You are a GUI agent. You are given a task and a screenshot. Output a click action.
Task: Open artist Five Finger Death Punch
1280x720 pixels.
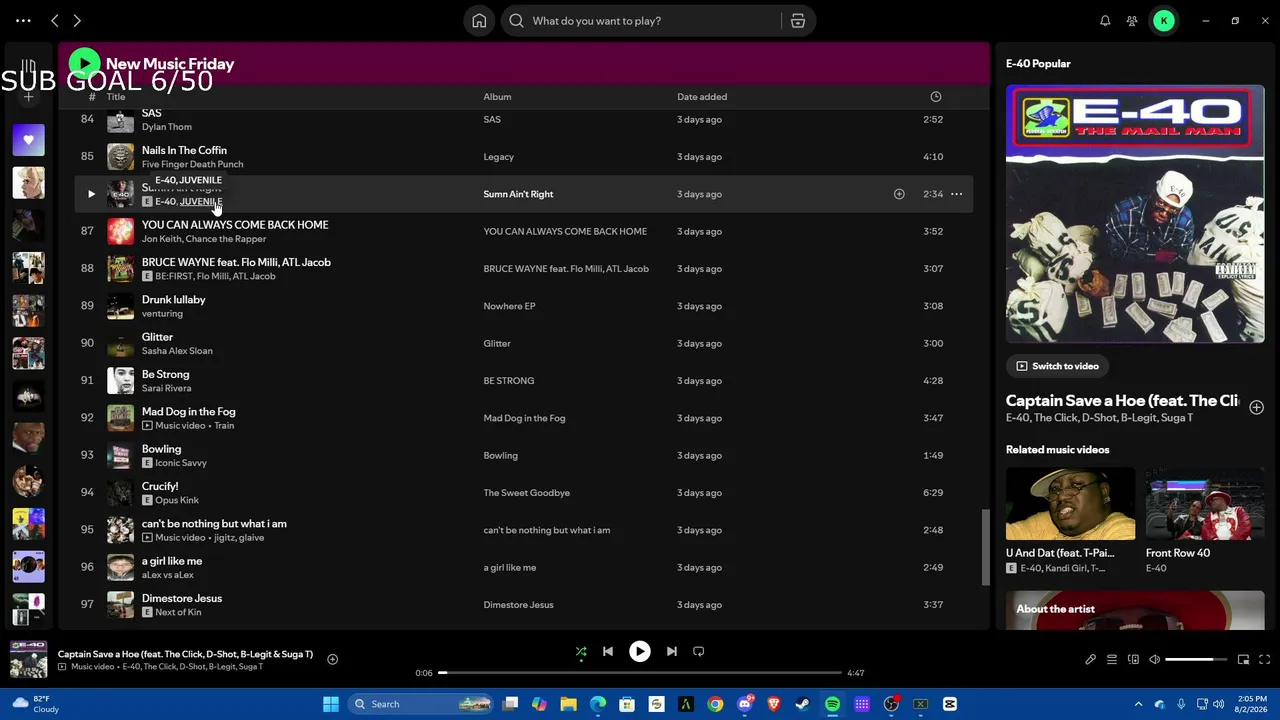pos(192,164)
